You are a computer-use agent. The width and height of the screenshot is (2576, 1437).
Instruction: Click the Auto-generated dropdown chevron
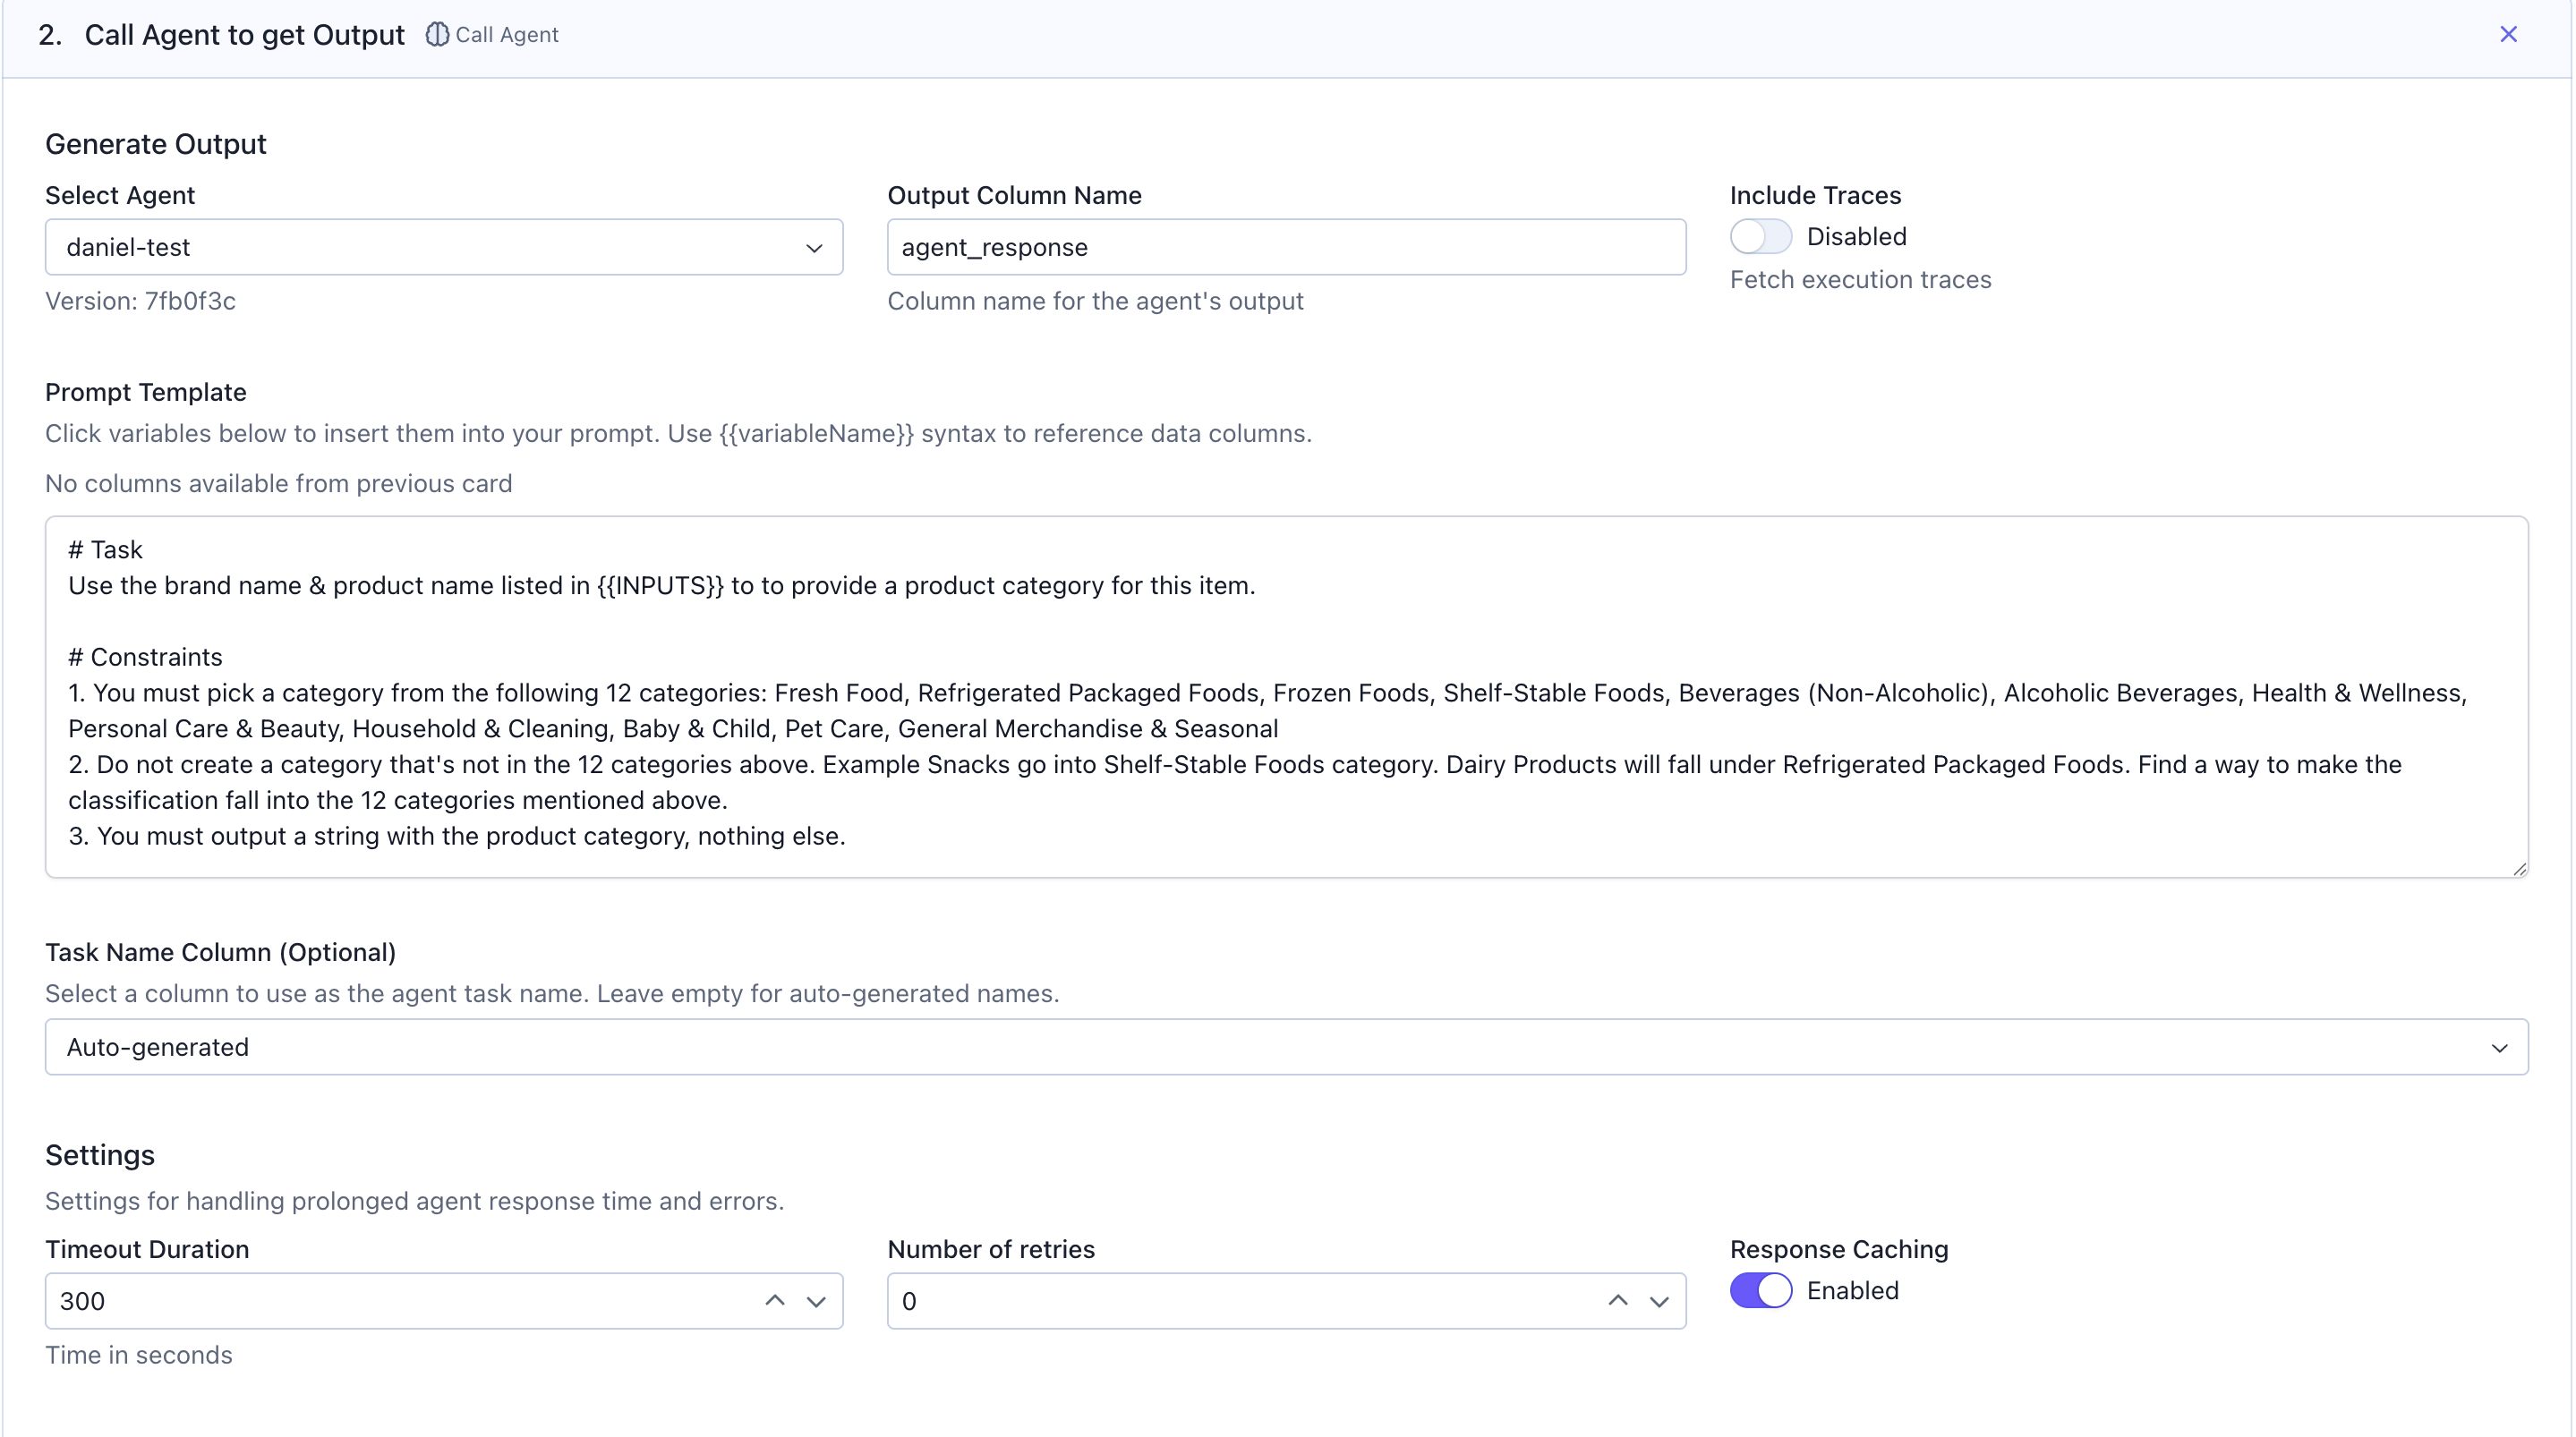2499,1048
